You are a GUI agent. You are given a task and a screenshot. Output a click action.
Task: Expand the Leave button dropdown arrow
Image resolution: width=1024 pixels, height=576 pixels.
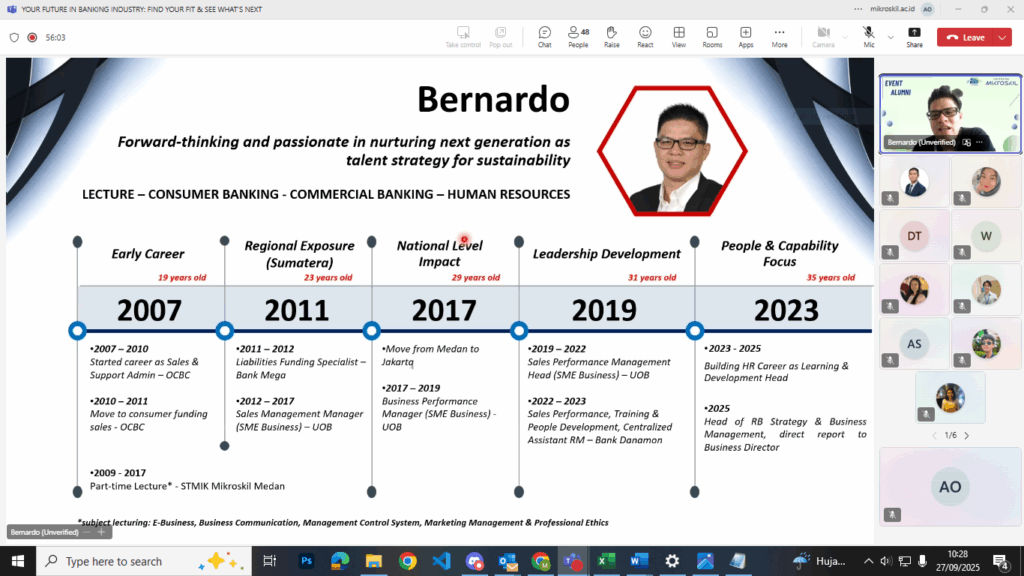(x=1004, y=37)
